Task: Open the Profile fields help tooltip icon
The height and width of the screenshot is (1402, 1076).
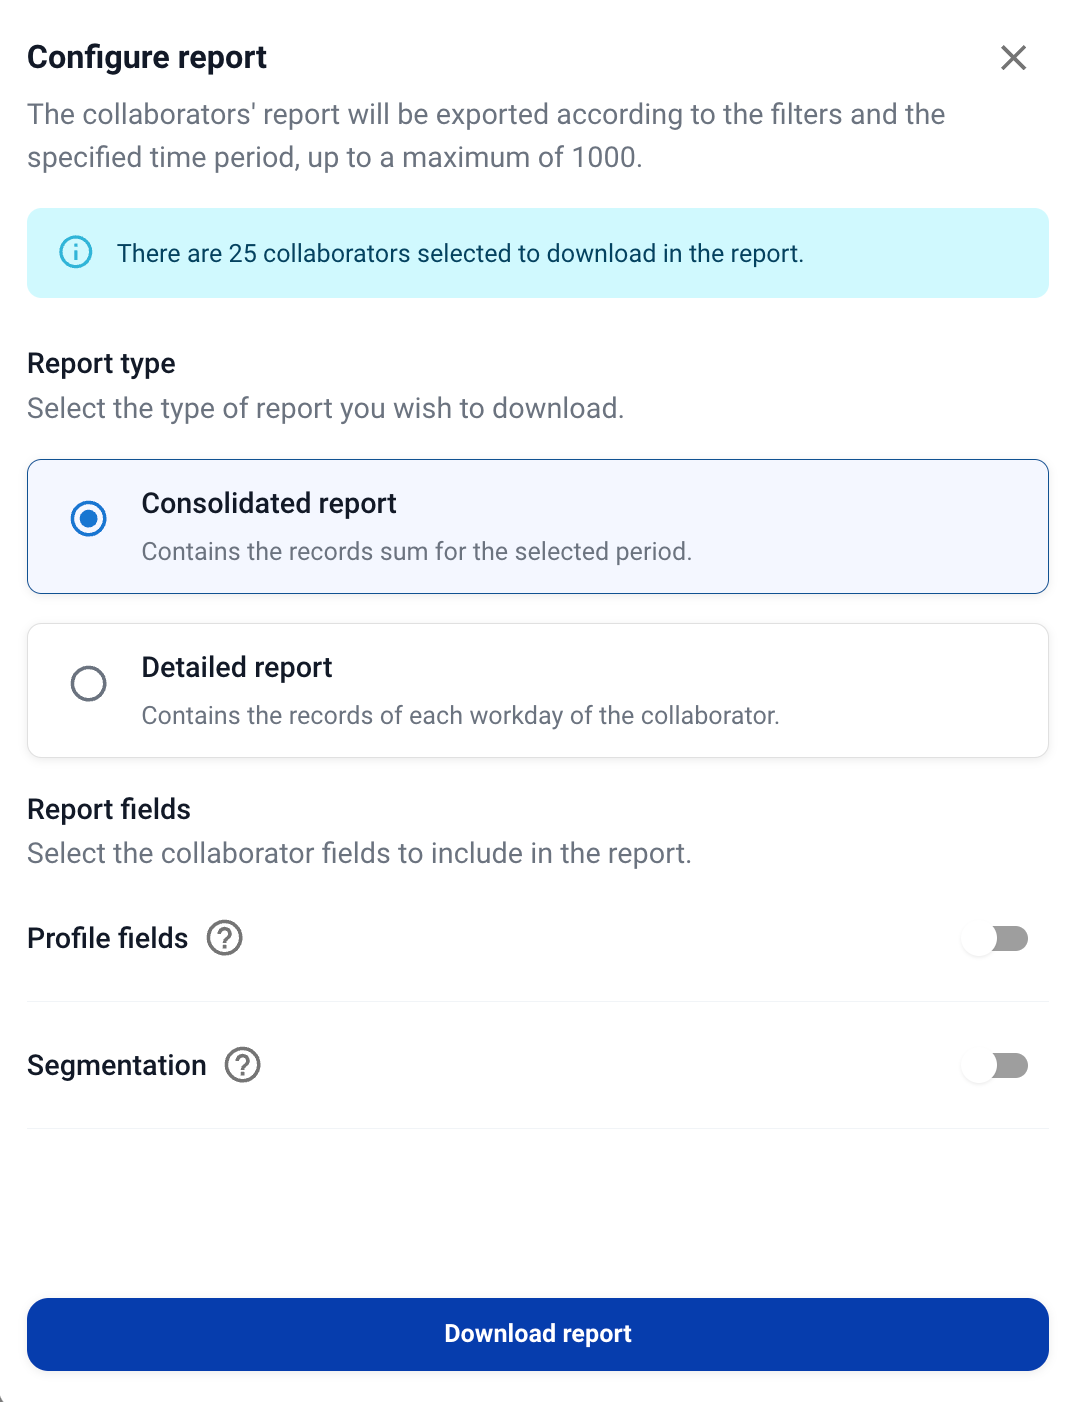Action: [x=225, y=938]
